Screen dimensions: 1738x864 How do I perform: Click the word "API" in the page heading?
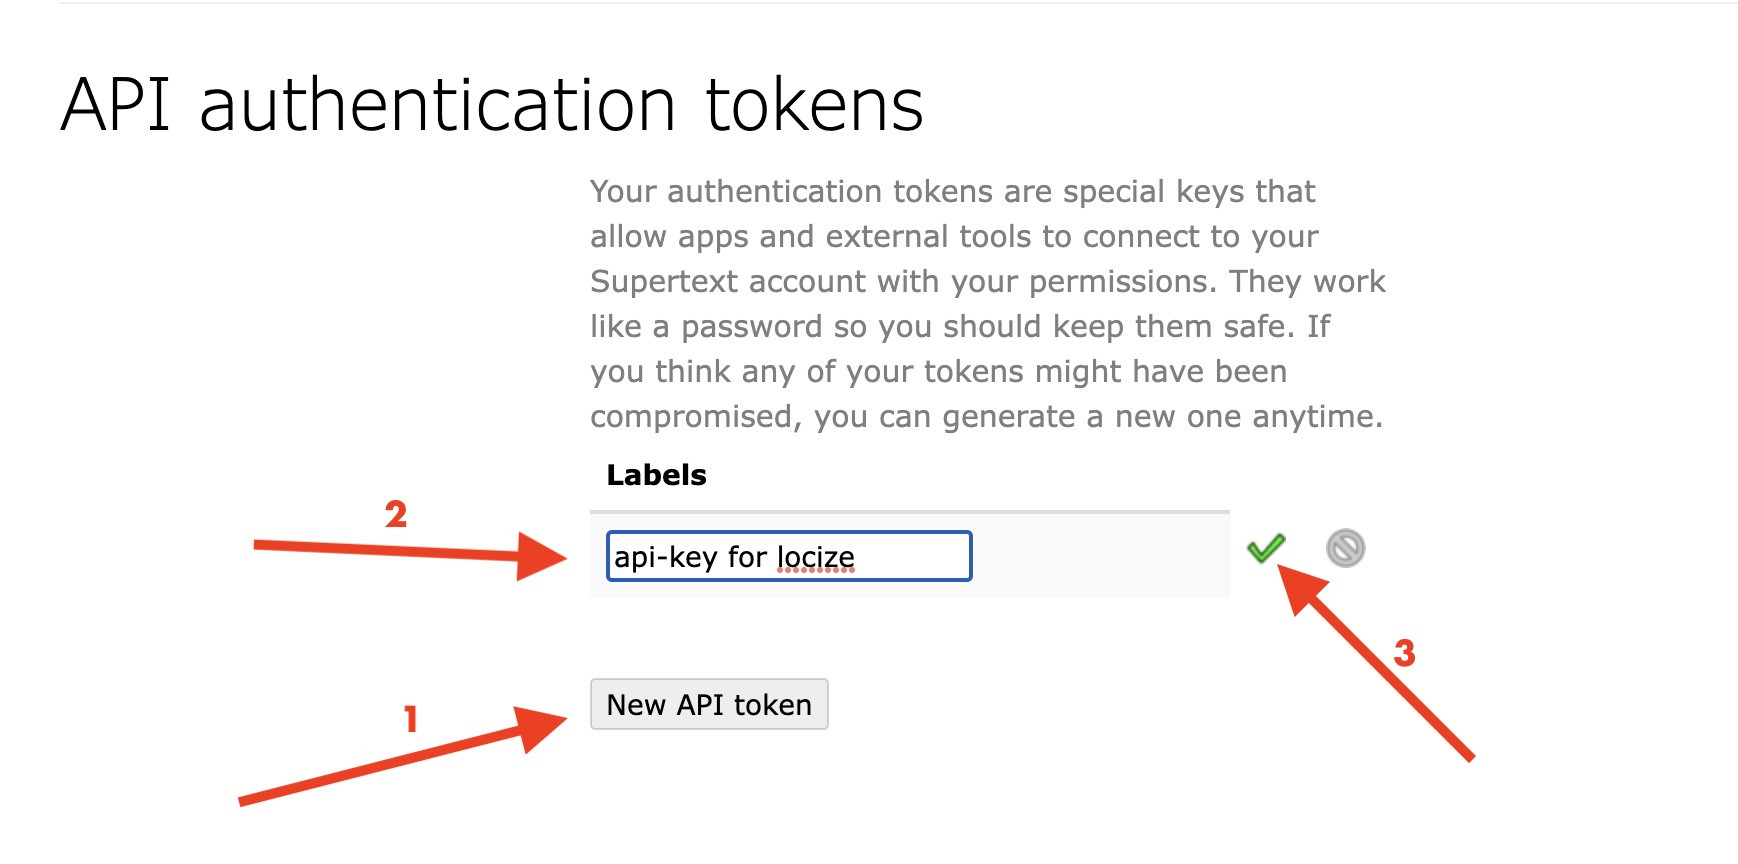116,105
